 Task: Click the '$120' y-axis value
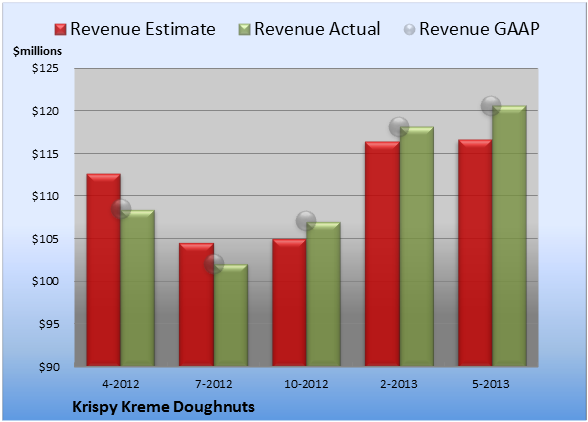(45, 111)
